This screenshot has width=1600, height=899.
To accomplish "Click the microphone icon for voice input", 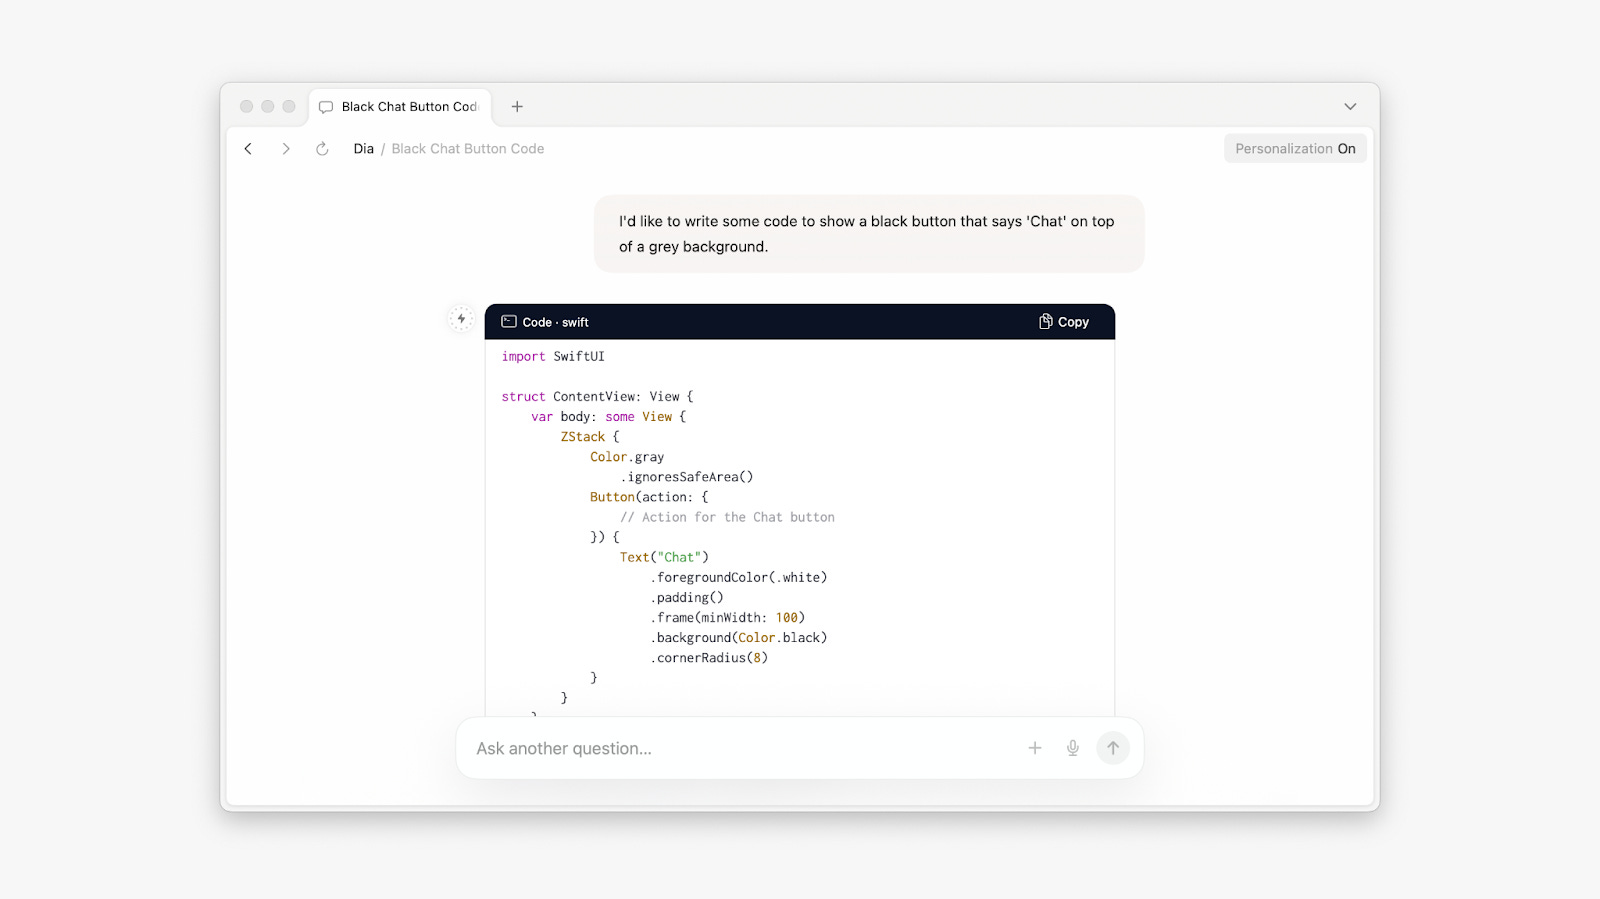I will tap(1073, 748).
